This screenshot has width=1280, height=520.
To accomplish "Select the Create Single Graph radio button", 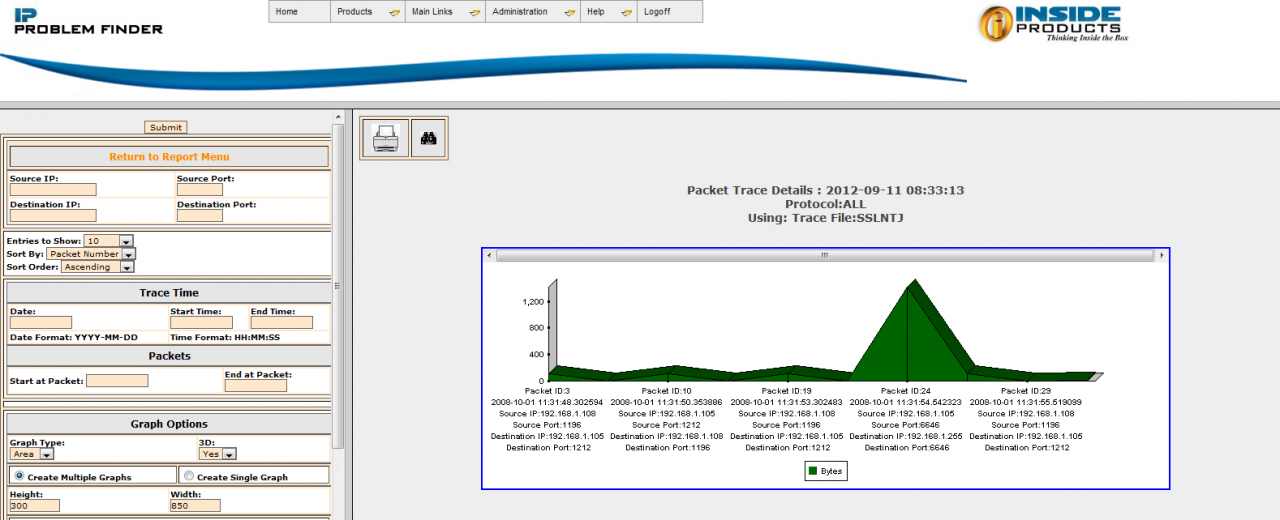I will (189, 476).
